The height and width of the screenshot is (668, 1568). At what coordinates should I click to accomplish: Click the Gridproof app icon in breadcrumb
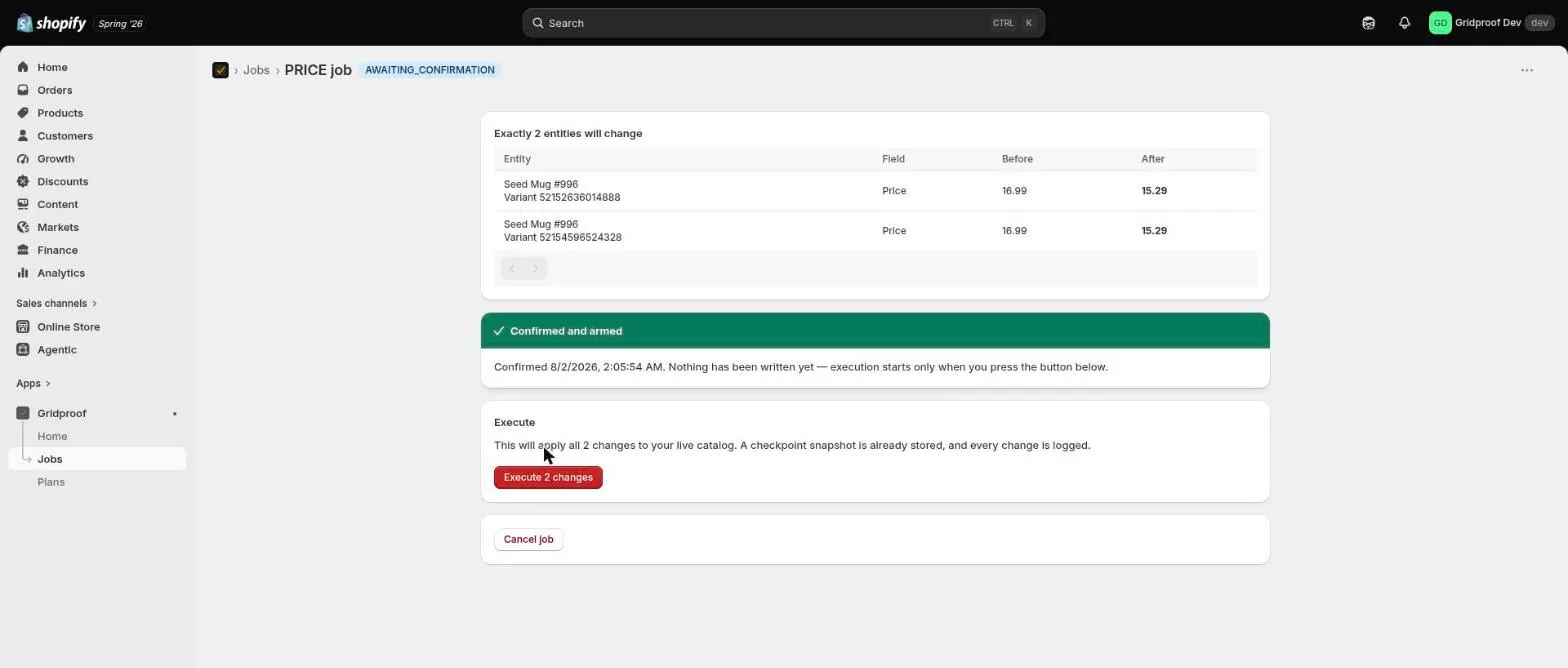pos(220,70)
